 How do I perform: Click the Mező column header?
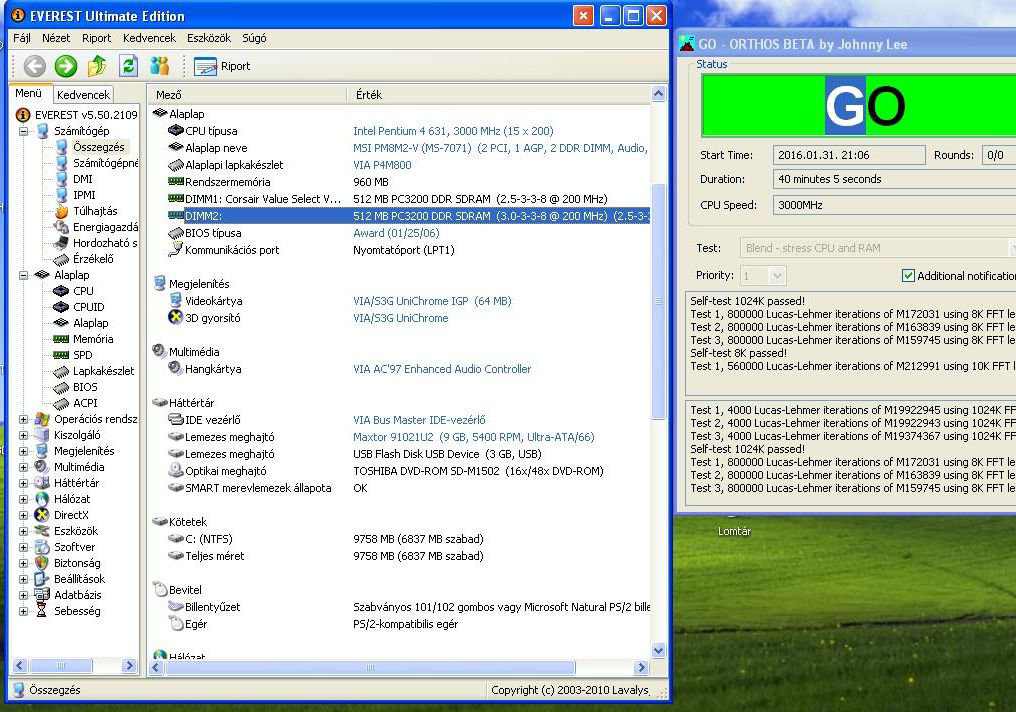pos(248,95)
